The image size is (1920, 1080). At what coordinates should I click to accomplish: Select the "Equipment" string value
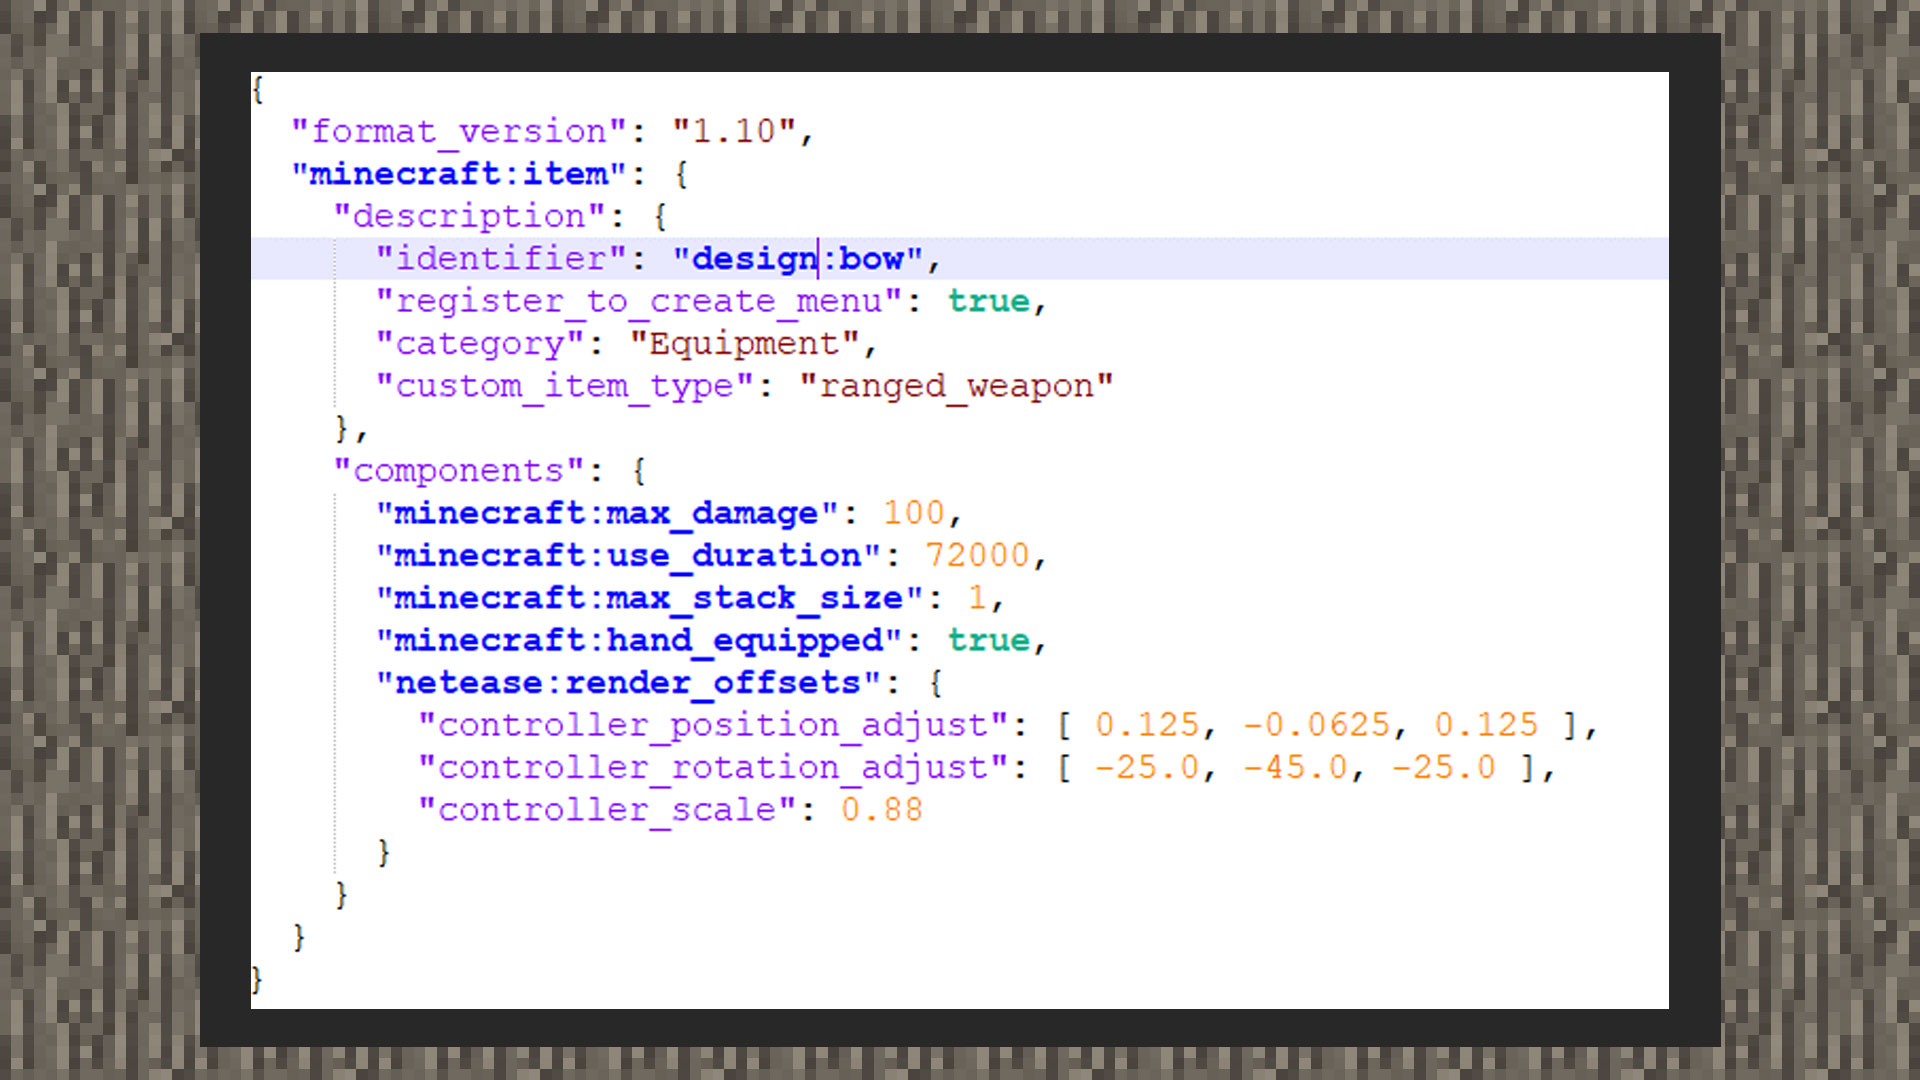coord(745,343)
